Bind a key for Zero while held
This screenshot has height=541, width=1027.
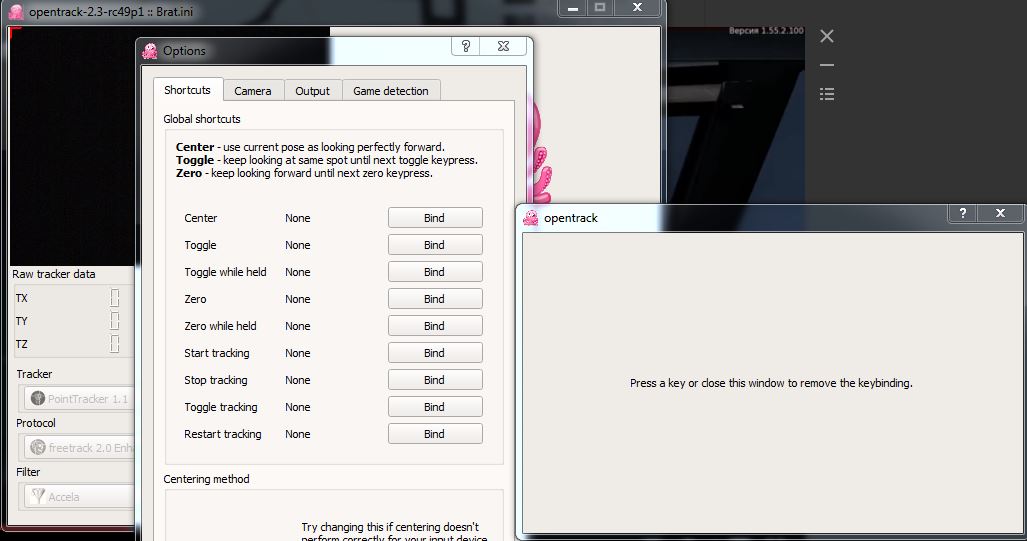[435, 326]
